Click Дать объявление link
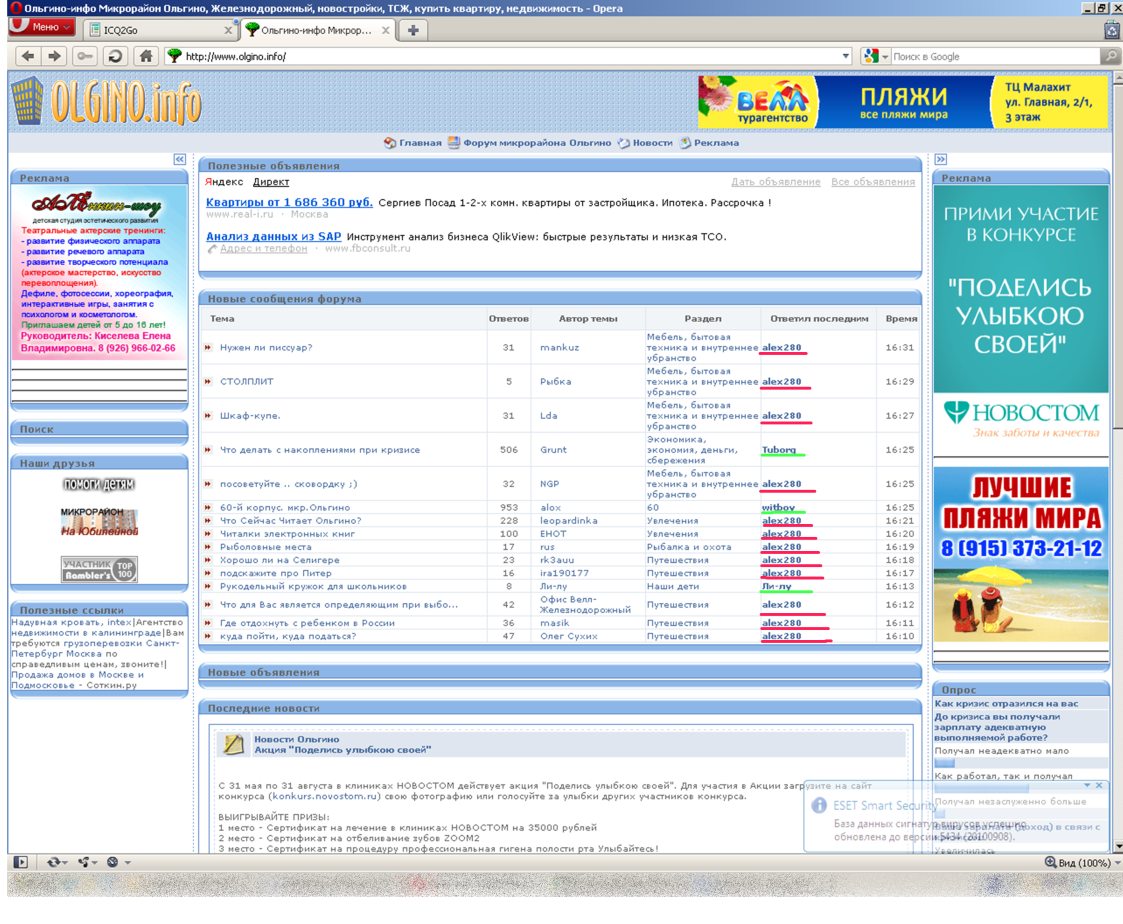This screenshot has height=924, width=1123. point(775,182)
